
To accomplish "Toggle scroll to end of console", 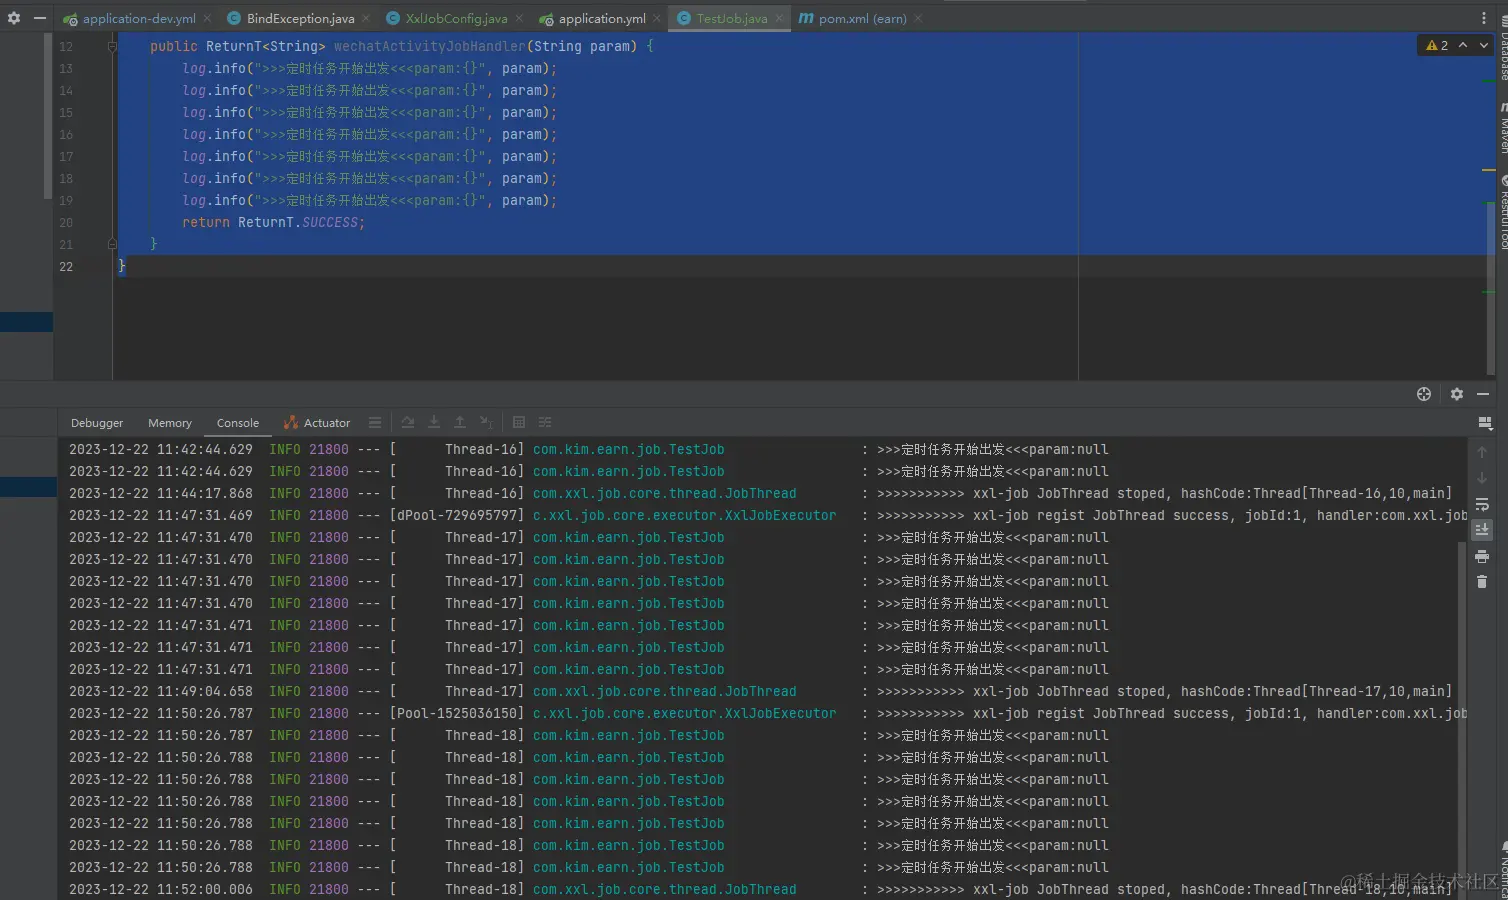I will tap(1482, 530).
